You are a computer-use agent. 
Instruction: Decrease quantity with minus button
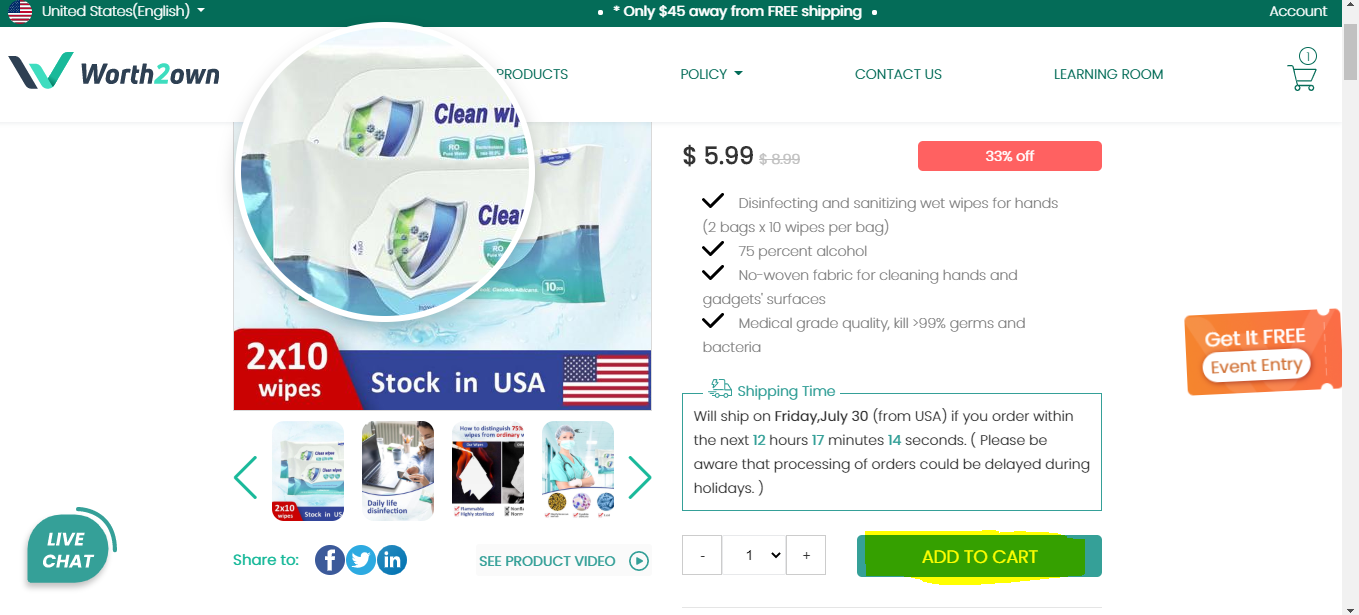point(702,555)
